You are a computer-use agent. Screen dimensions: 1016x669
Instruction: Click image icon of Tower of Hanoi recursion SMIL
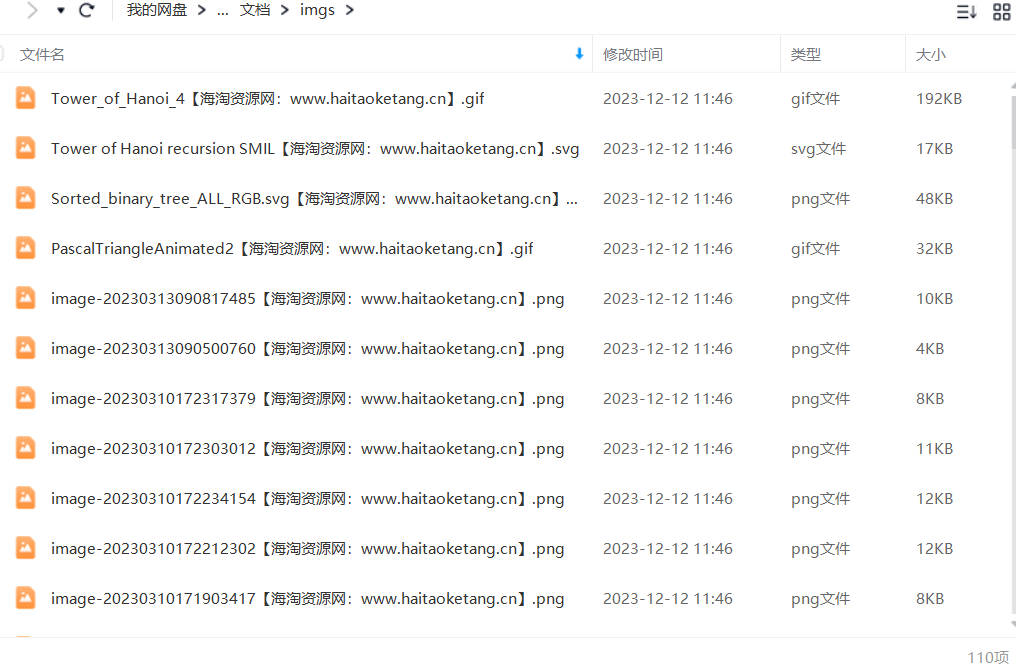[25, 148]
